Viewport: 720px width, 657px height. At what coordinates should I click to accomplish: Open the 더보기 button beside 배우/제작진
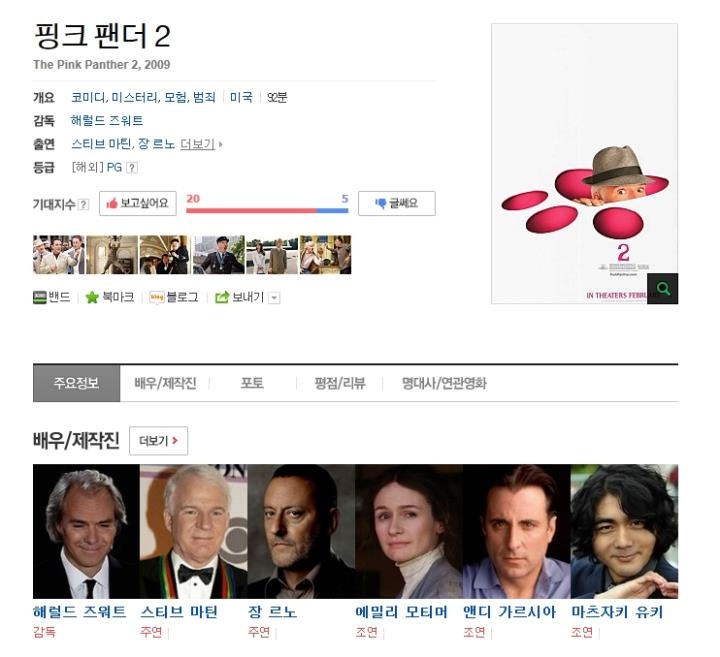click(x=158, y=441)
